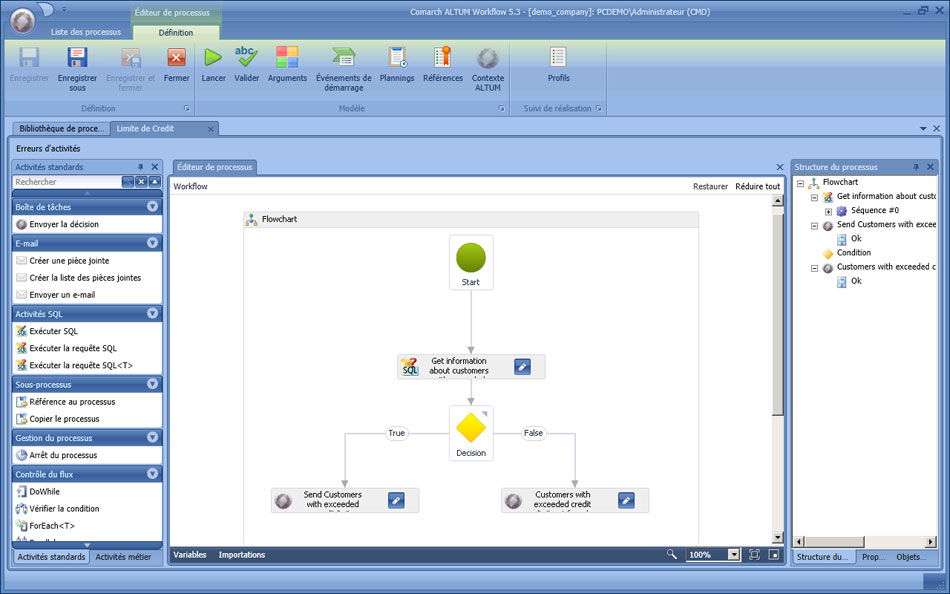Collapse the E-mail activity group
Image resolution: width=950 pixels, height=594 pixels.
click(x=152, y=243)
